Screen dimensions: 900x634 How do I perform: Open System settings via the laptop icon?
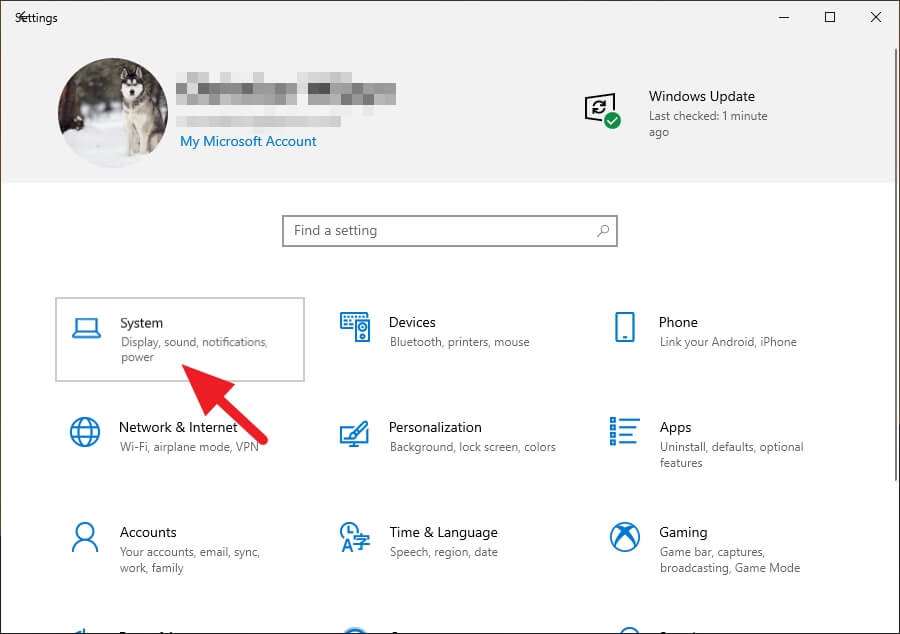(x=87, y=328)
